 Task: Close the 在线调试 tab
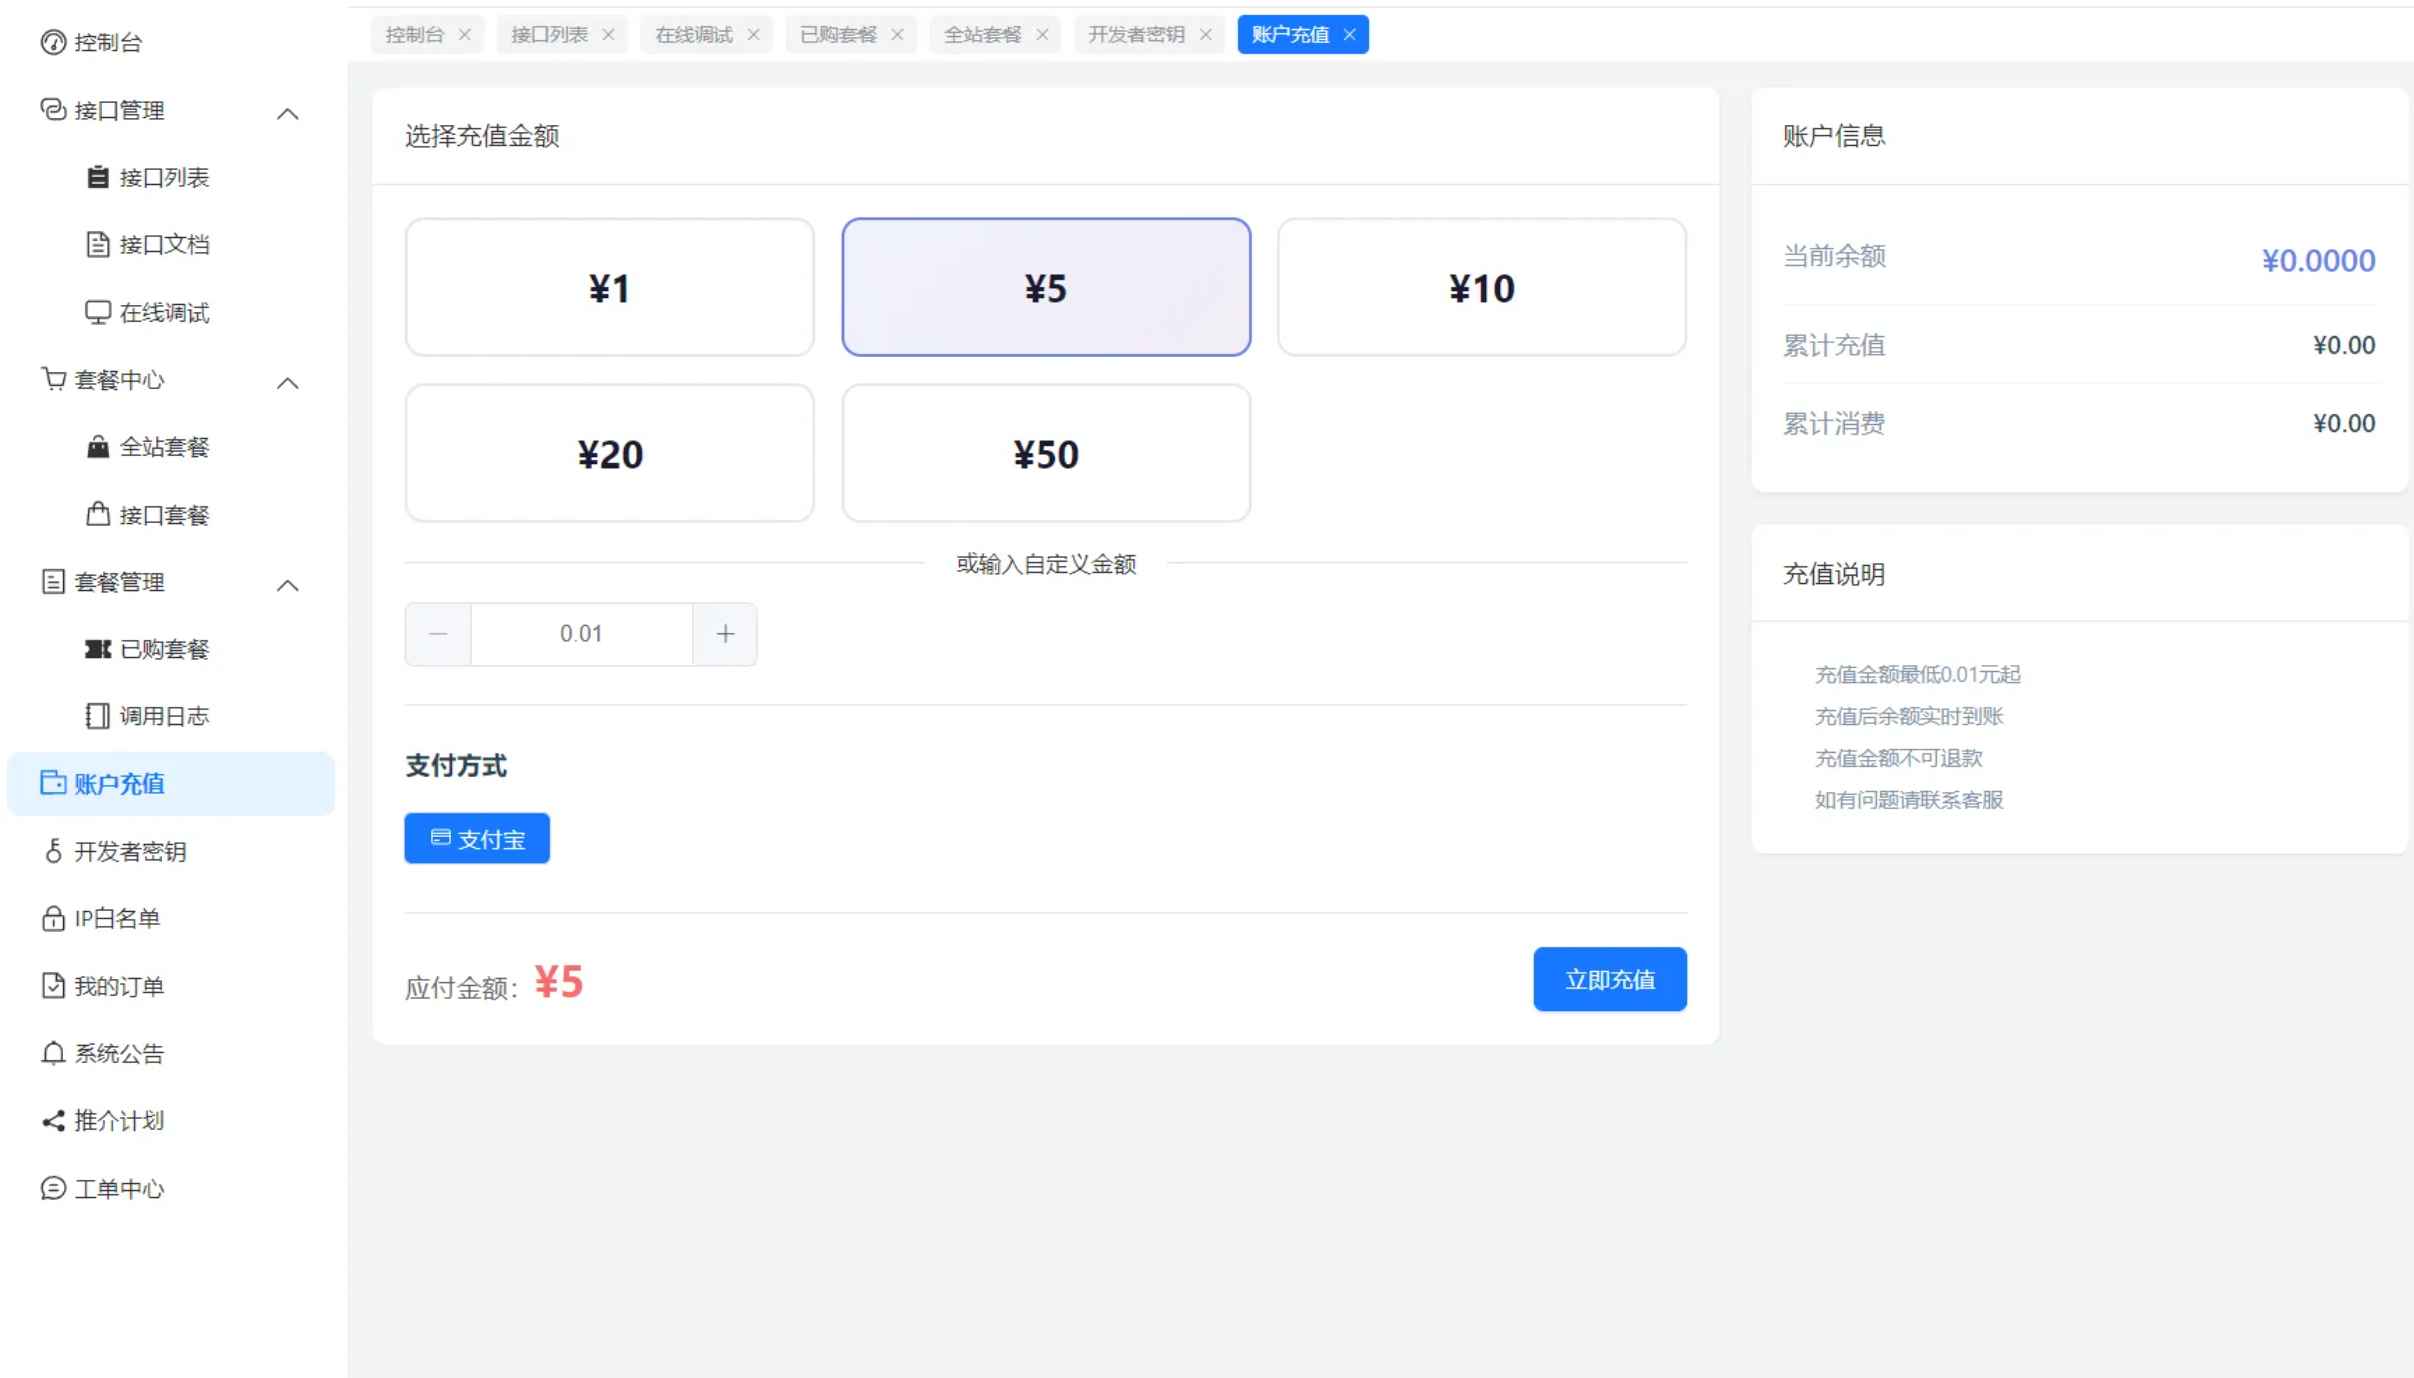[x=753, y=35]
